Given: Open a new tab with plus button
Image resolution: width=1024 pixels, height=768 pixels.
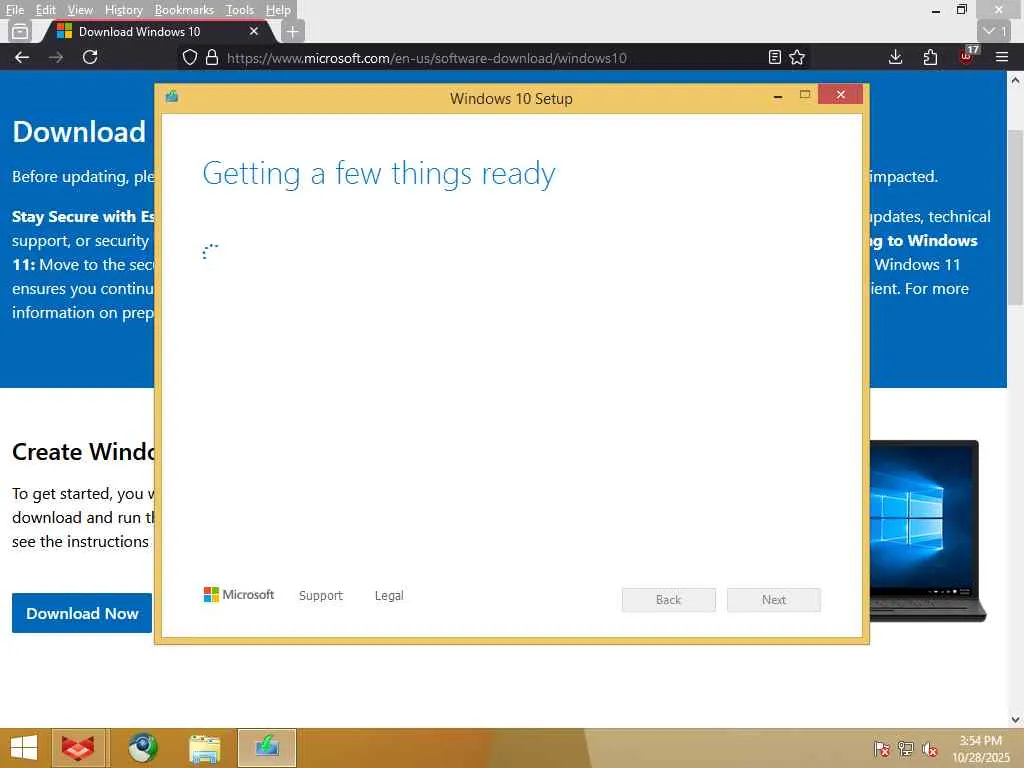Looking at the screenshot, I should [293, 31].
